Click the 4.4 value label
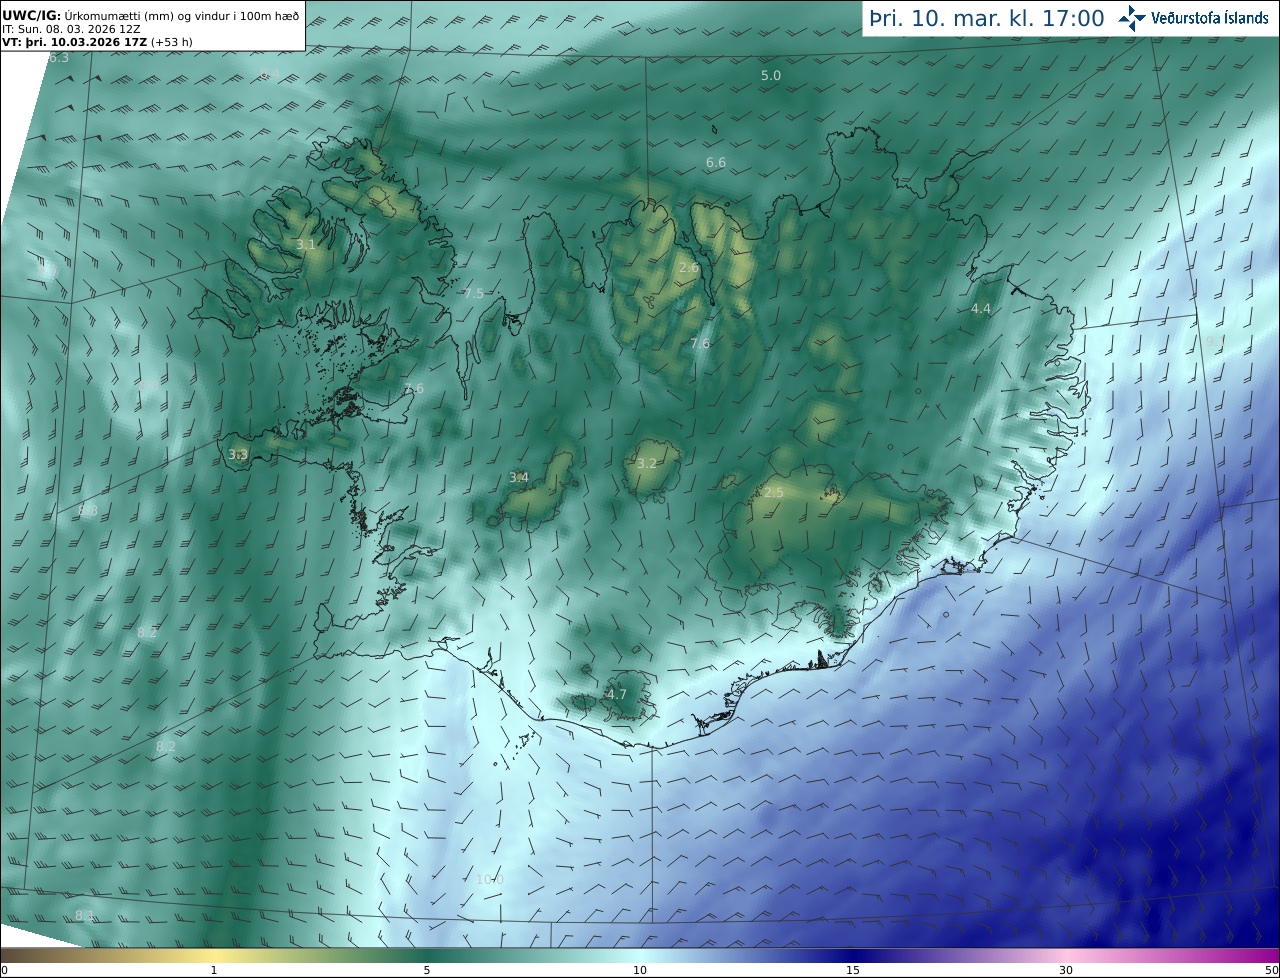1280x978 pixels. 981,308
